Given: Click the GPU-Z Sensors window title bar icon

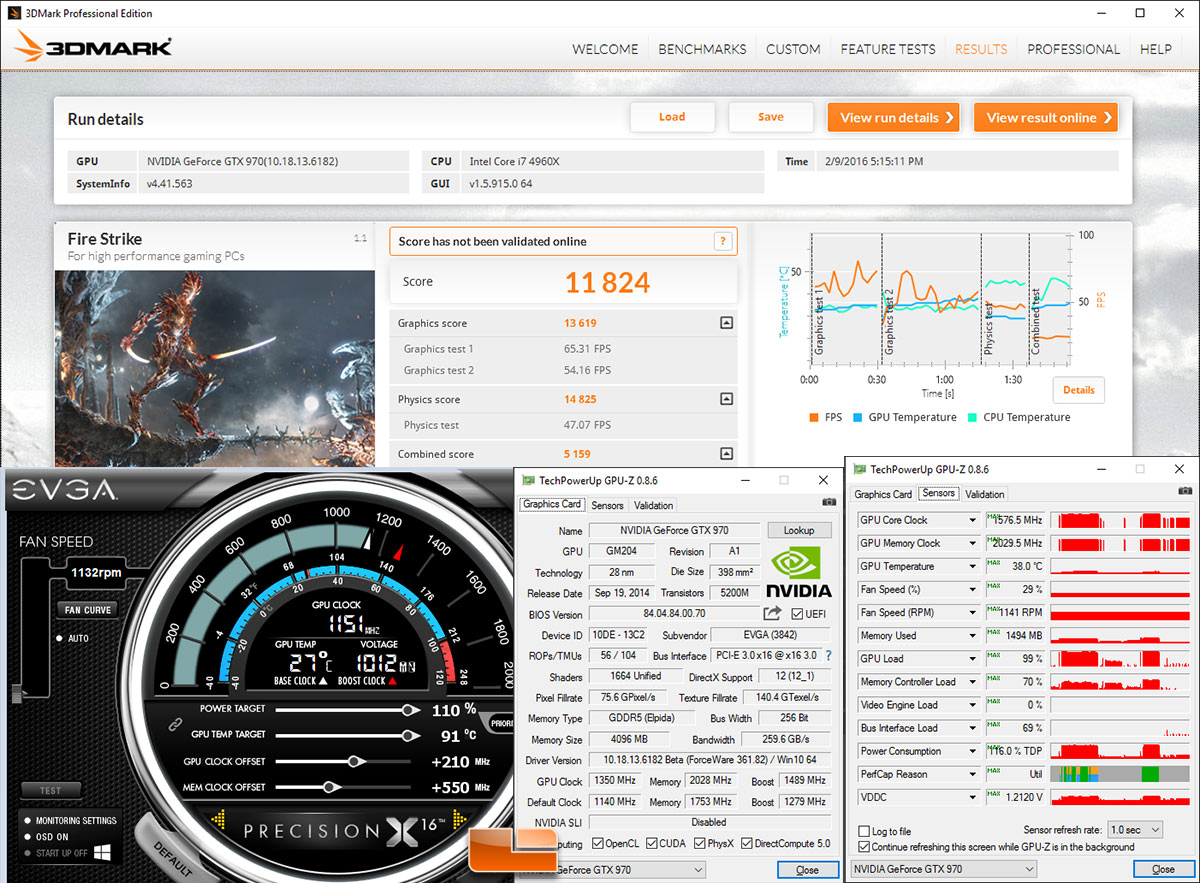Looking at the screenshot, I should [x=859, y=469].
